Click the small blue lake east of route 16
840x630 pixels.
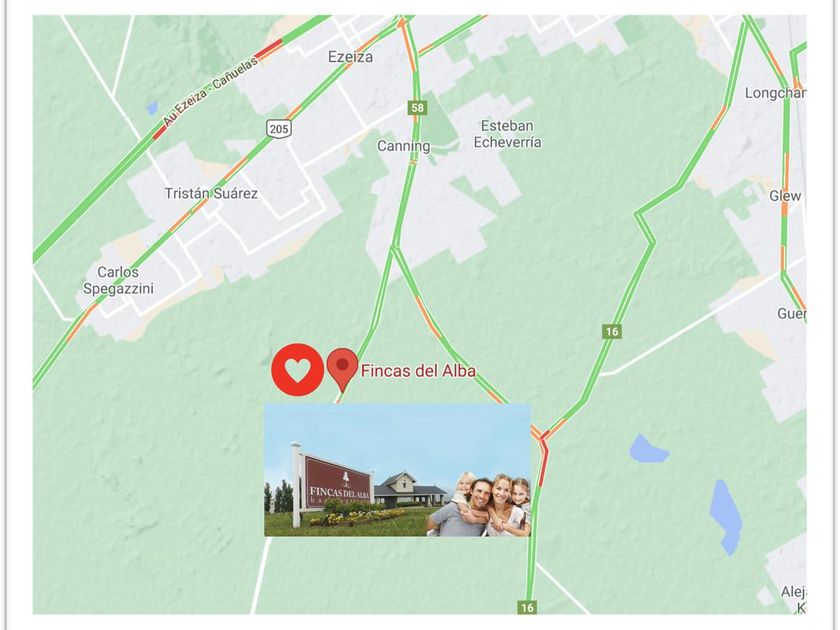pyautogui.click(x=647, y=449)
